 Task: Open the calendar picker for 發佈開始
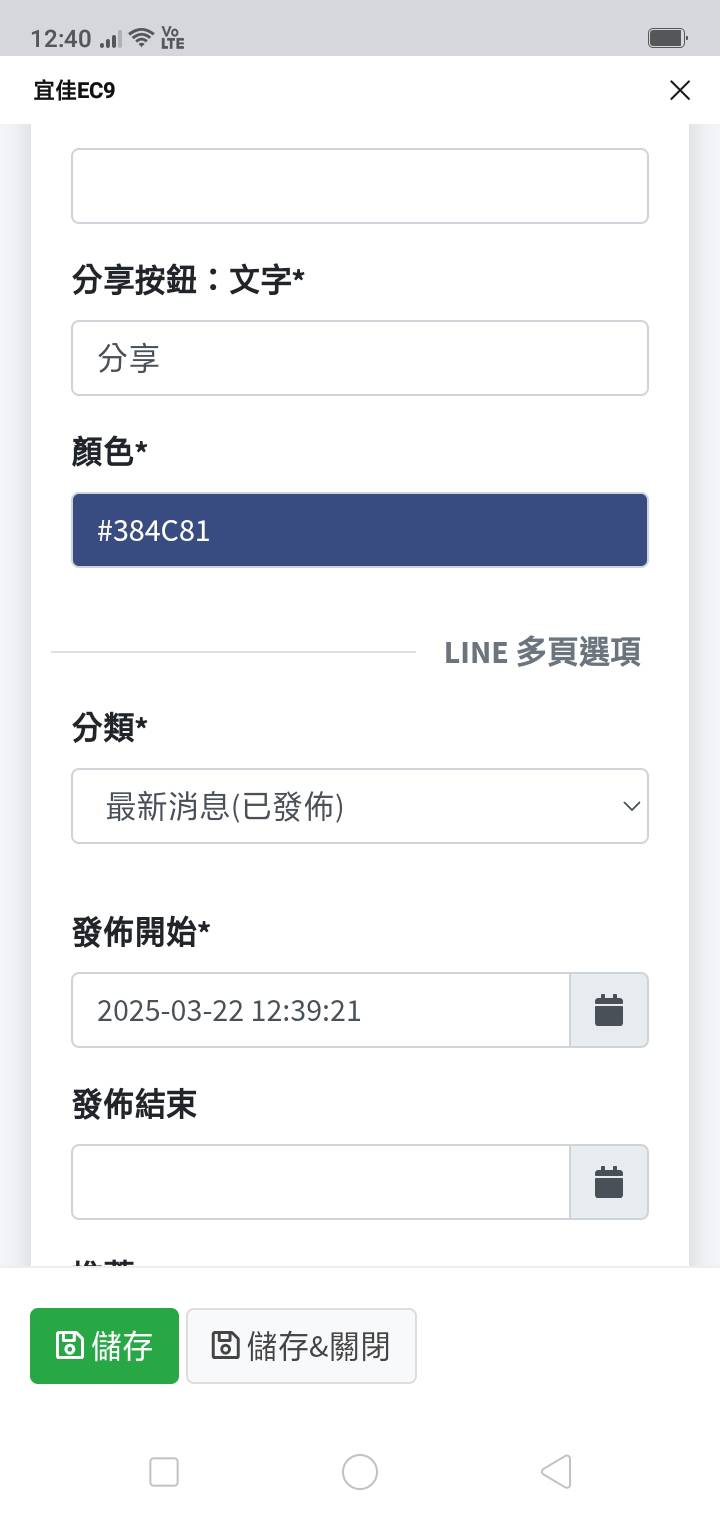[610, 1010]
